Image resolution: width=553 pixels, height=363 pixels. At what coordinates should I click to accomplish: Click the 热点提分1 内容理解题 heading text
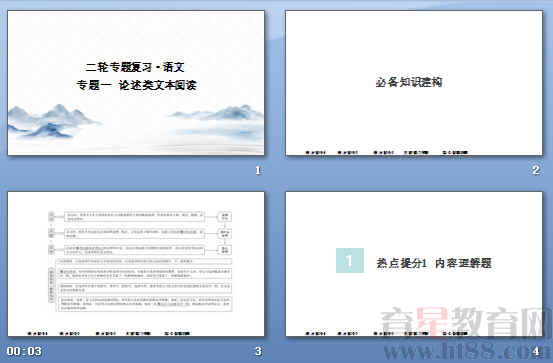[x=434, y=263]
